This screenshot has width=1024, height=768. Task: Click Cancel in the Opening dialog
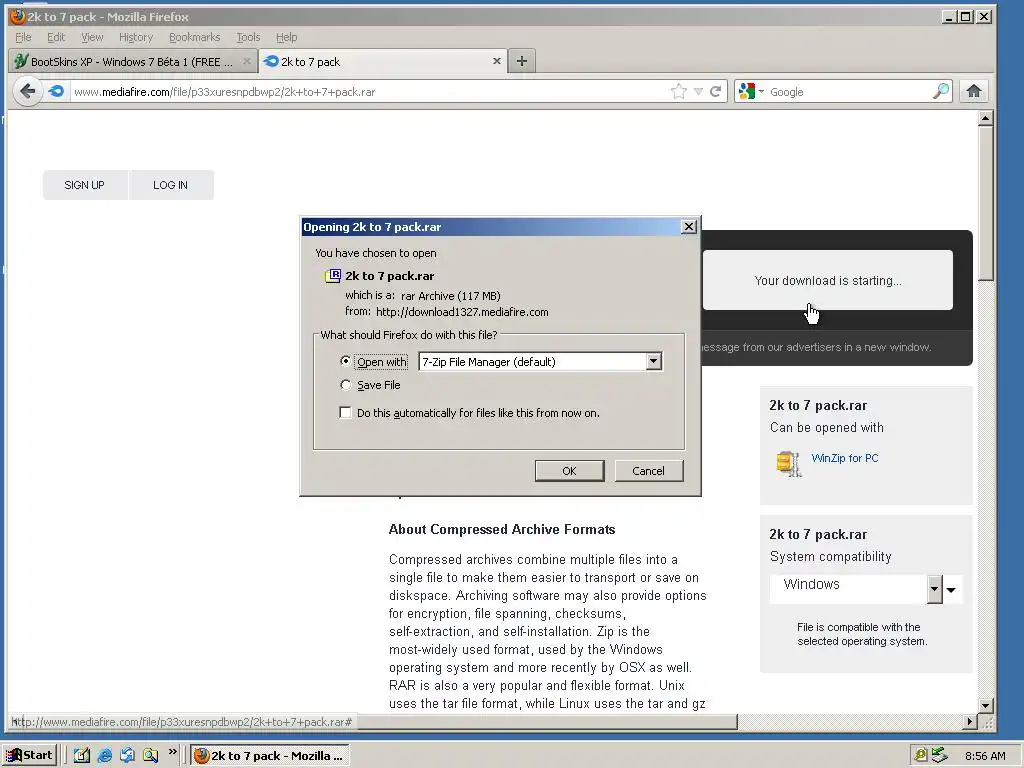point(648,471)
